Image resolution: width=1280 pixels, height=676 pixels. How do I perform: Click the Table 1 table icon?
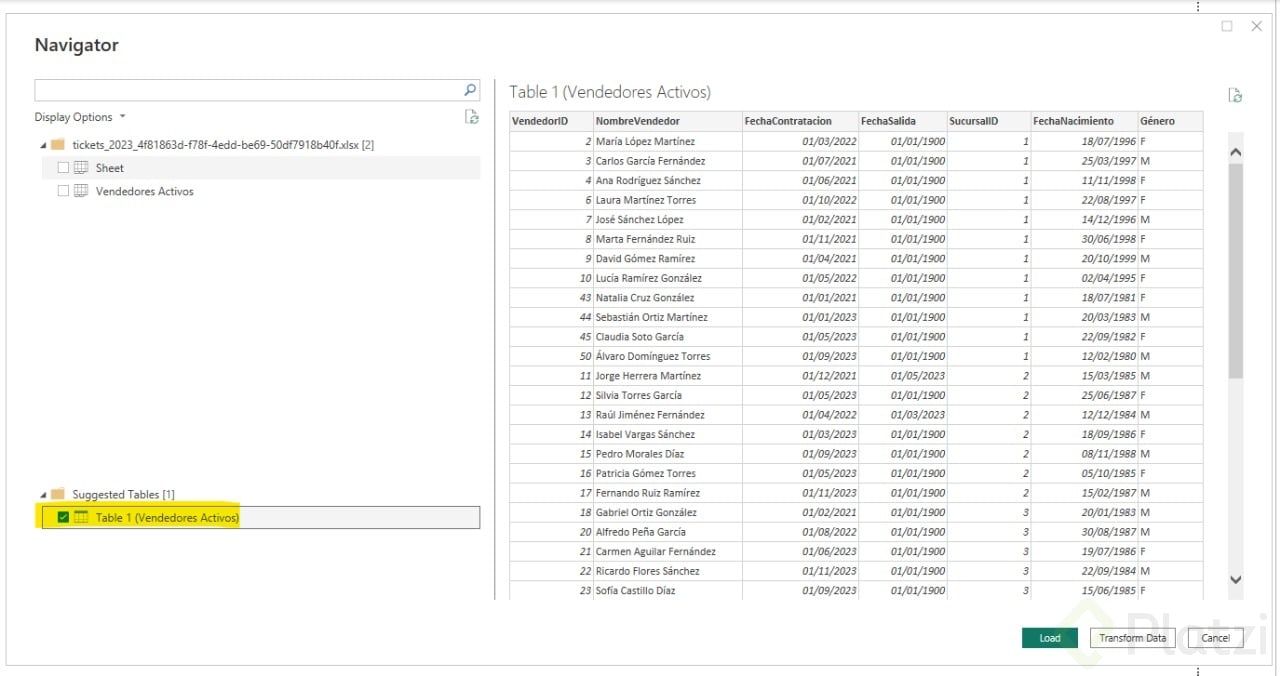point(81,517)
